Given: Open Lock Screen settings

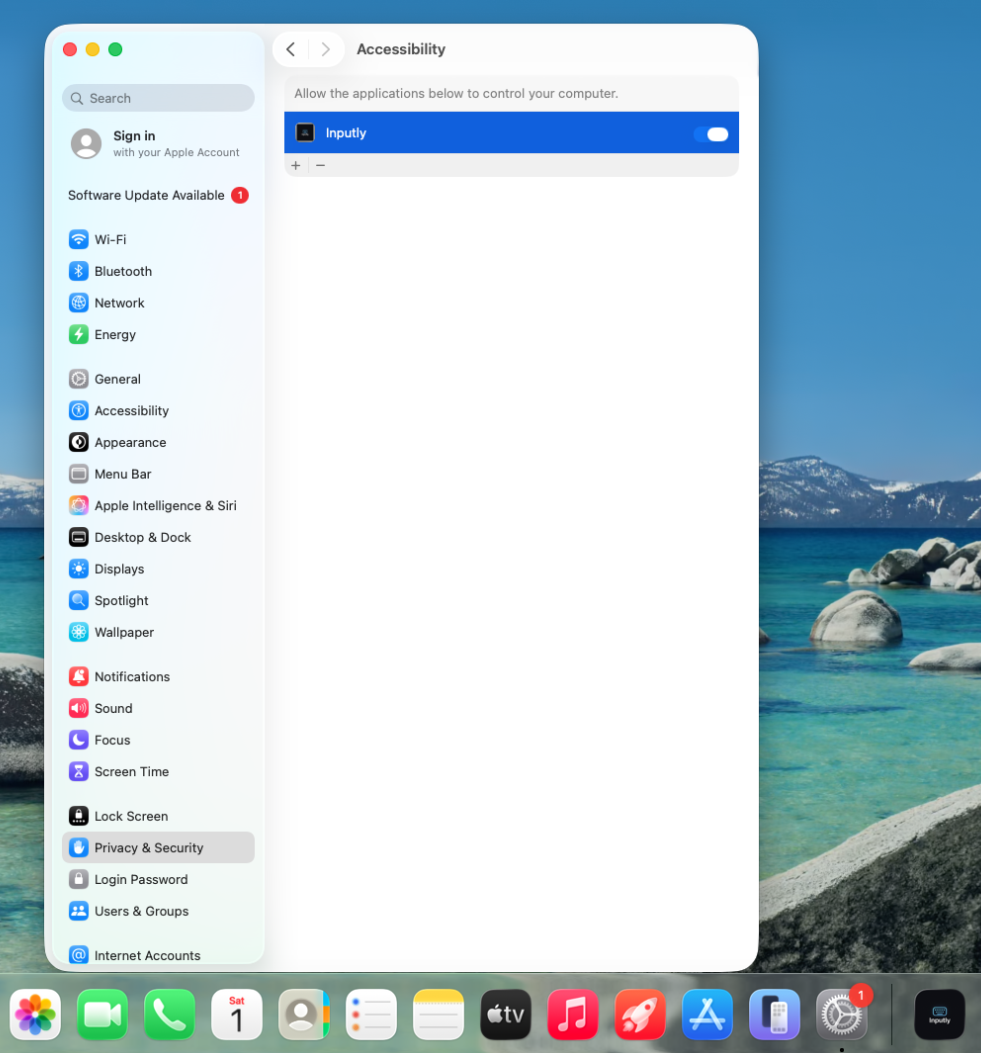Looking at the screenshot, I should (131, 817).
